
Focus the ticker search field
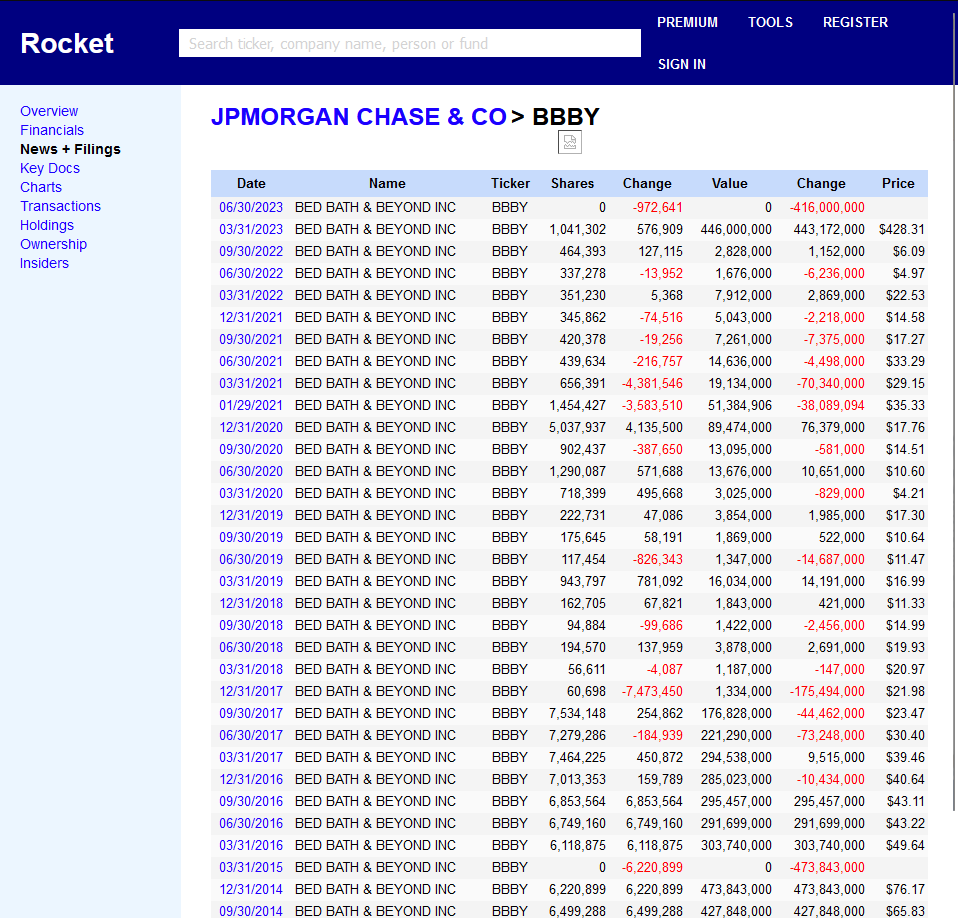point(409,43)
